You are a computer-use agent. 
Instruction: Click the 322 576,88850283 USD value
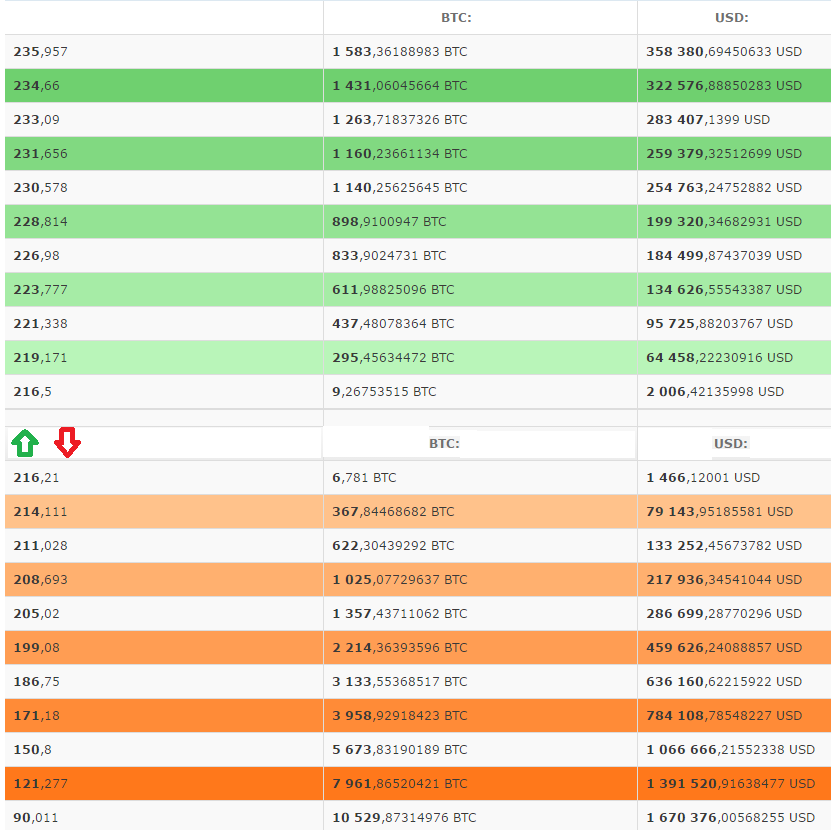(x=724, y=86)
